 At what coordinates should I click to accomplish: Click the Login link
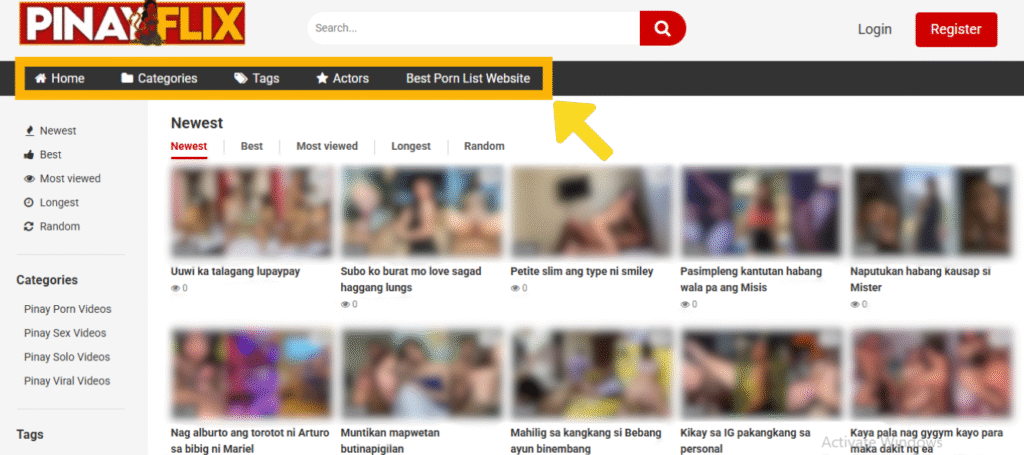[874, 29]
